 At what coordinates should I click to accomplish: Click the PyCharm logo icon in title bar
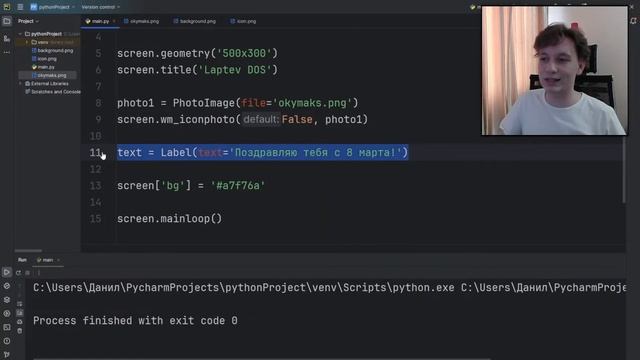7,7
